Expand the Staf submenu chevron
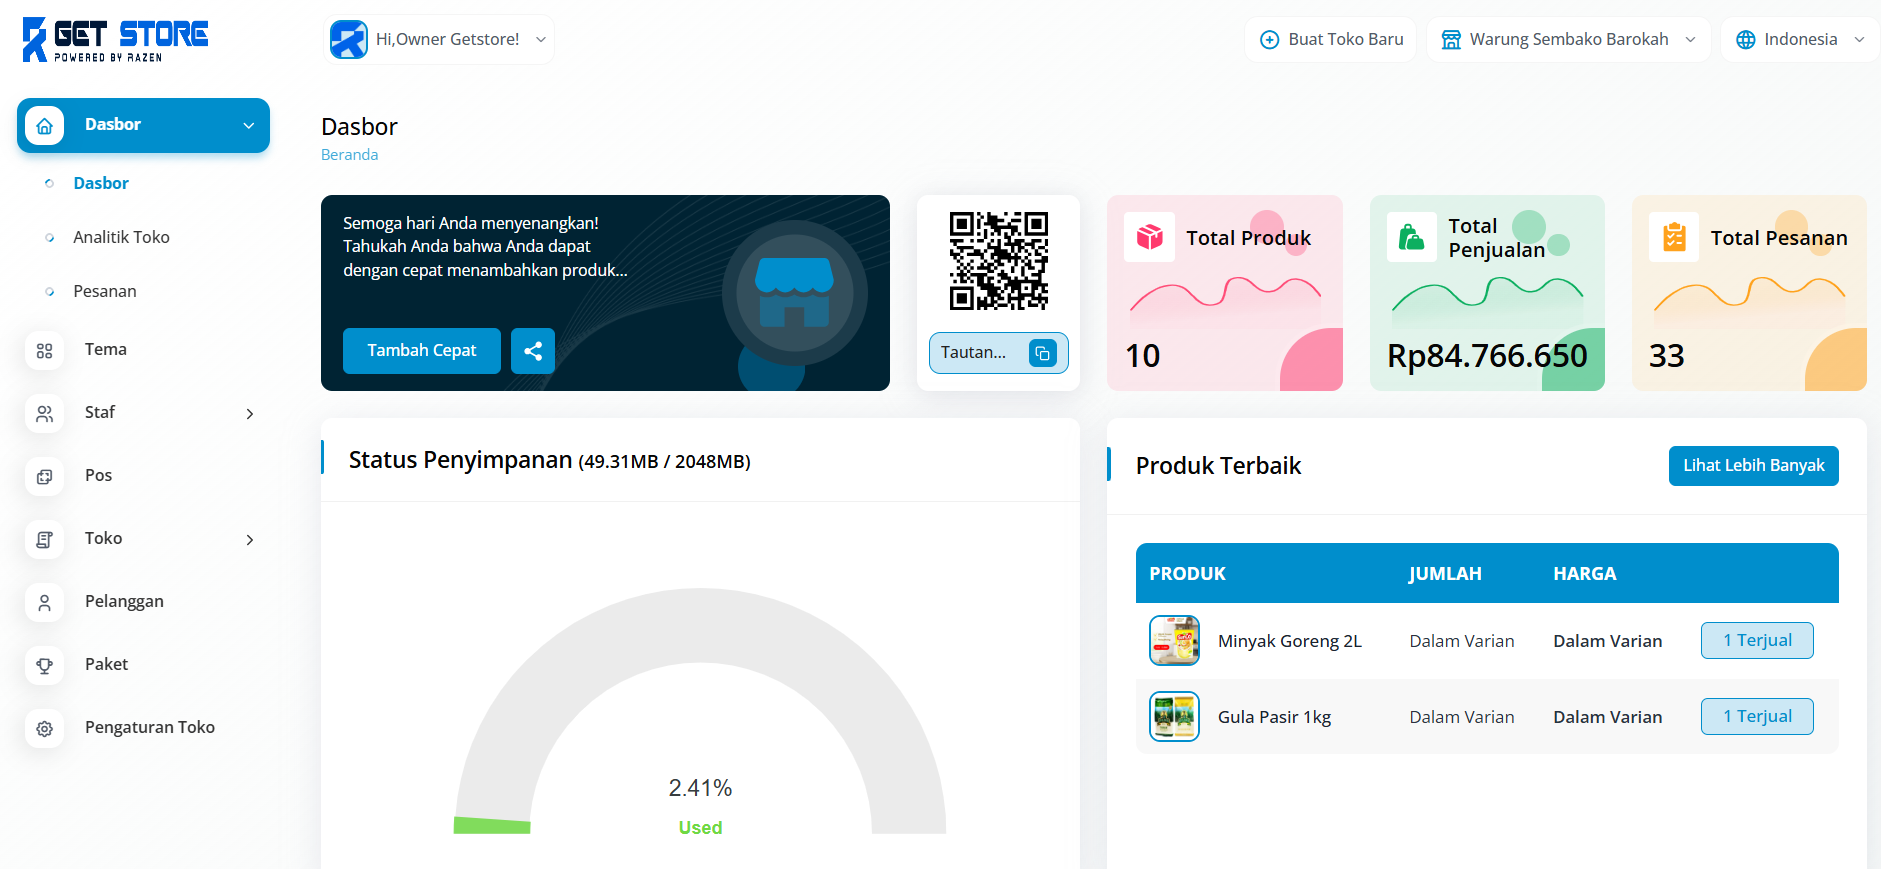Viewport: 1881px width, 869px height. coord(250,414)
